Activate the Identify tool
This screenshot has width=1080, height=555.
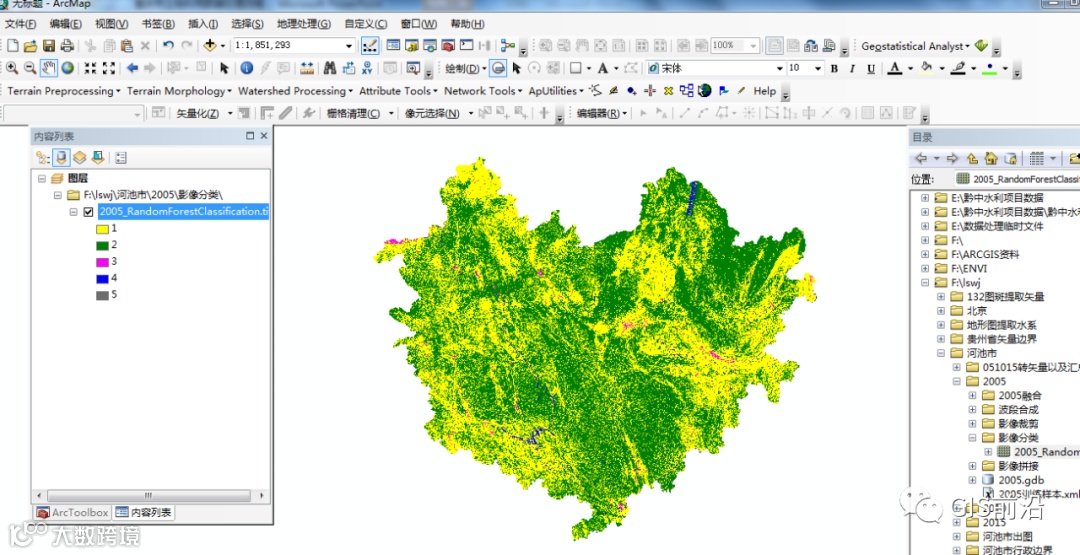(247, 68)
